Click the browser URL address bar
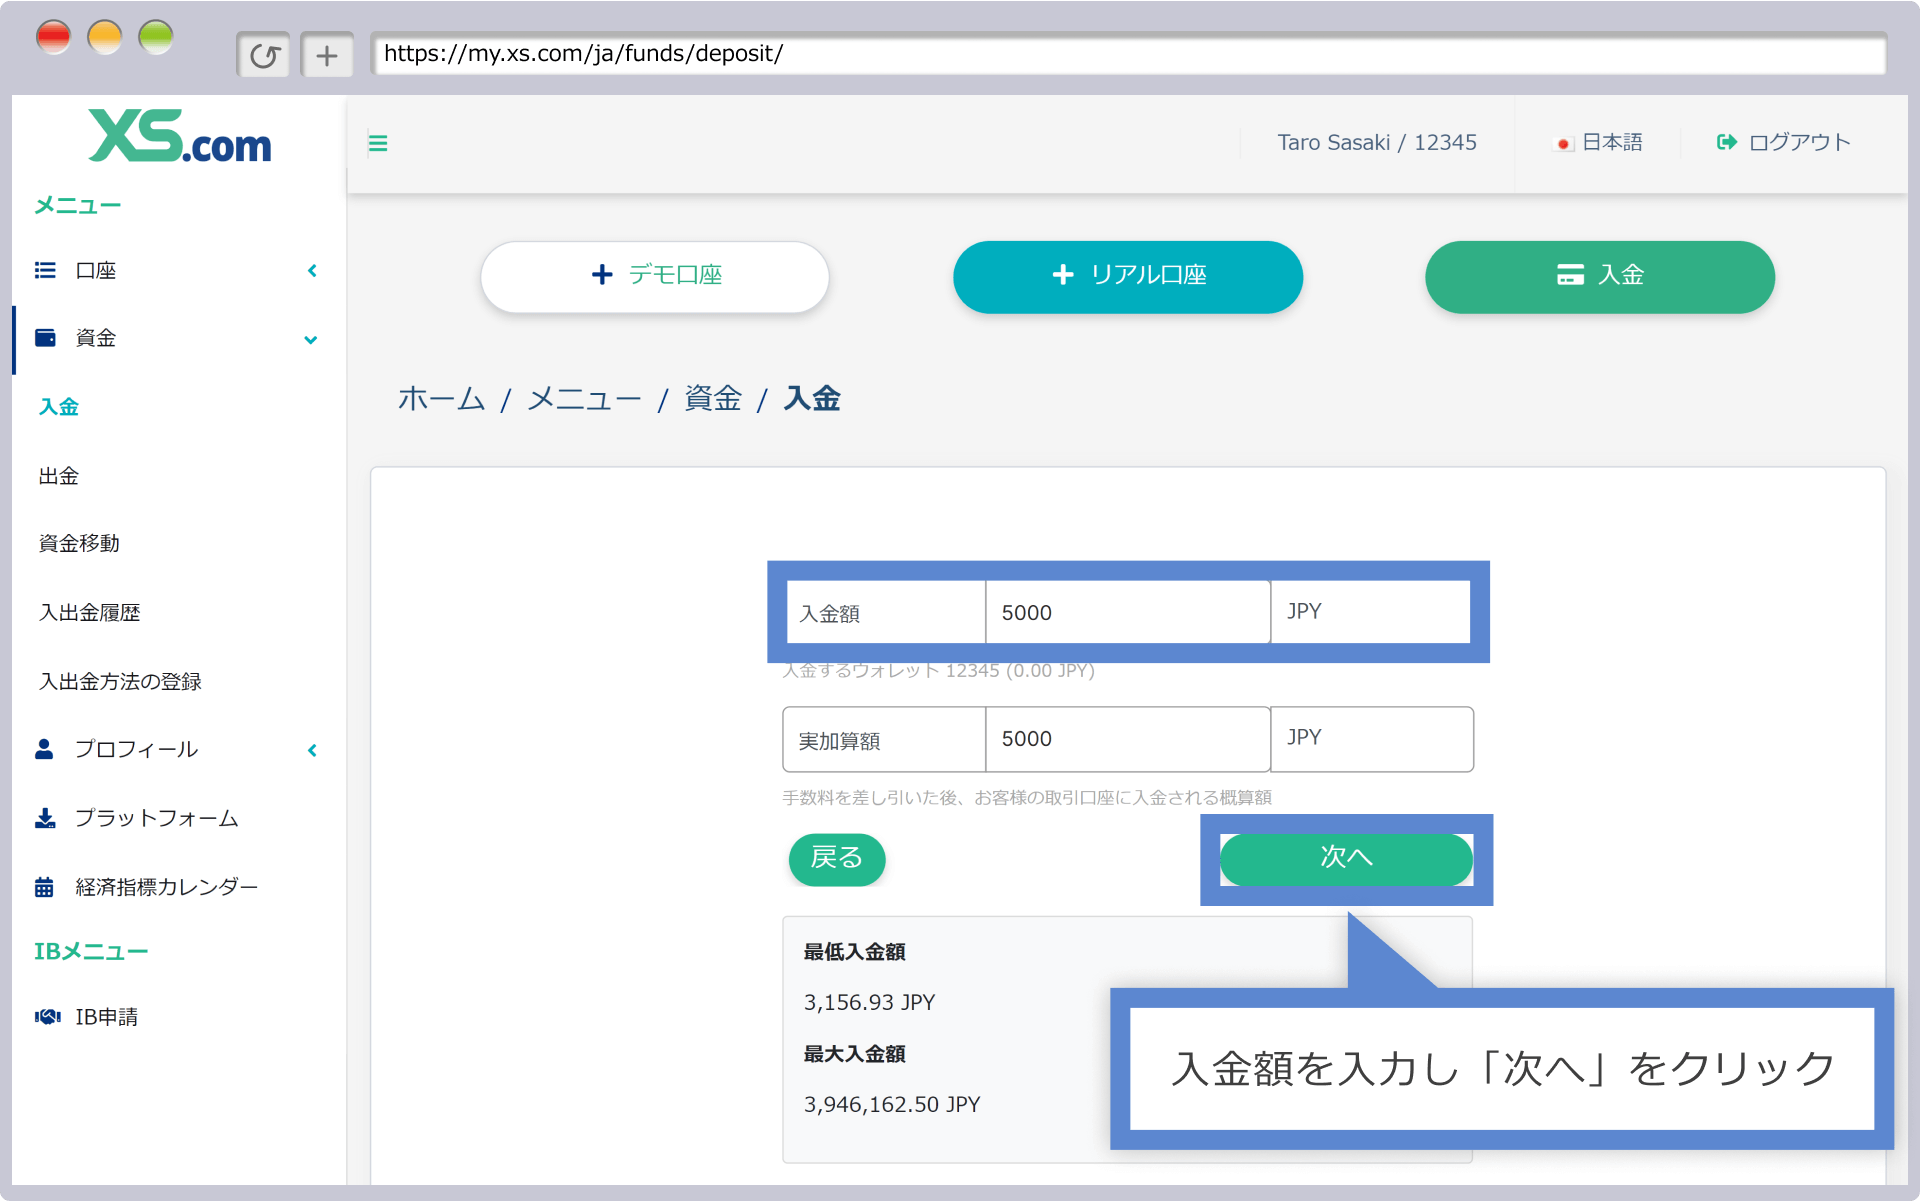Viewport: 1921px width, 1201px height. (1128, 54)
